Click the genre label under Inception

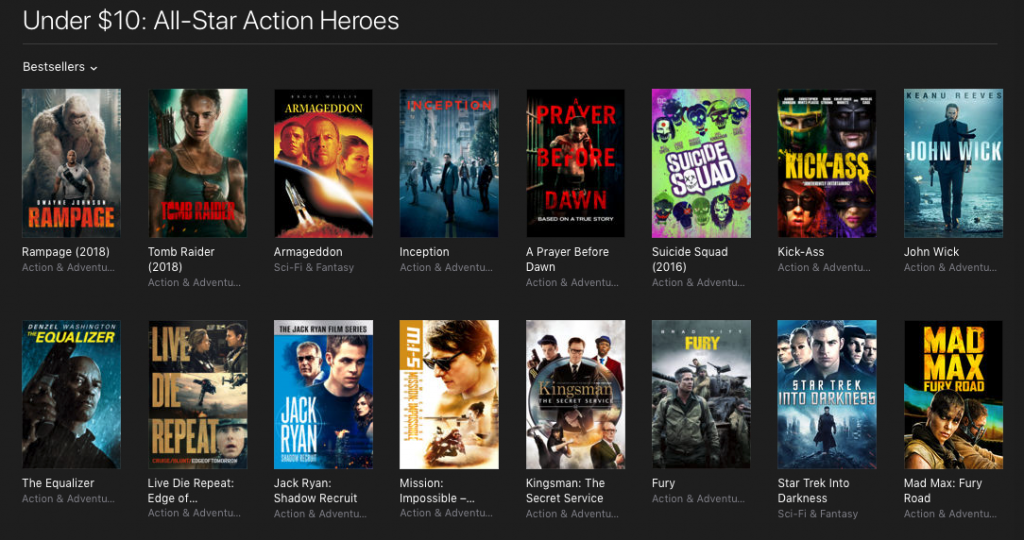coord(446,268)
